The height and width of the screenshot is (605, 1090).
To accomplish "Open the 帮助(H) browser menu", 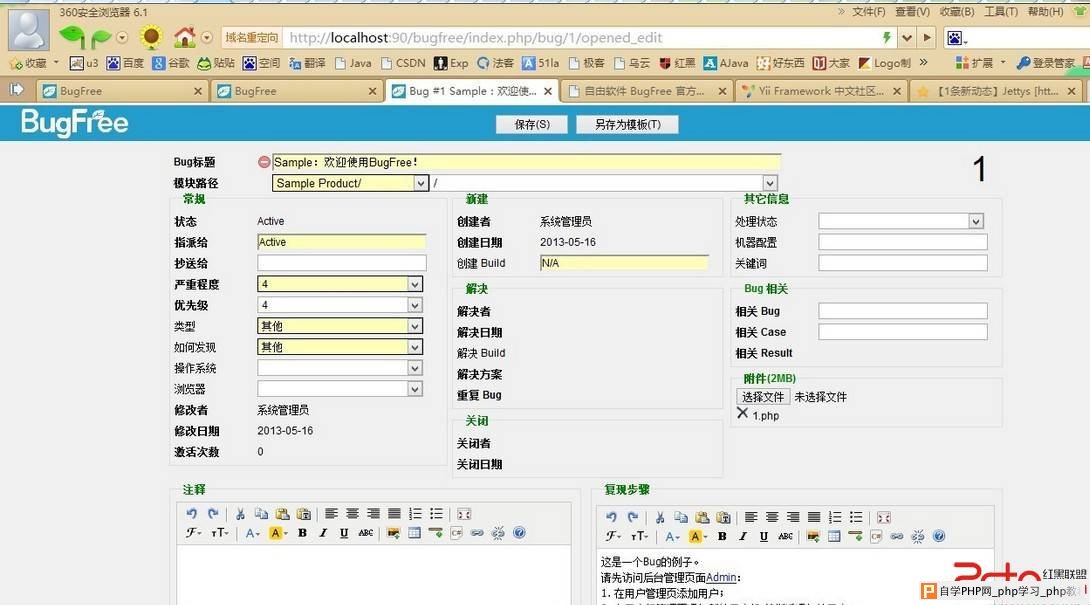I will 1046,12.
